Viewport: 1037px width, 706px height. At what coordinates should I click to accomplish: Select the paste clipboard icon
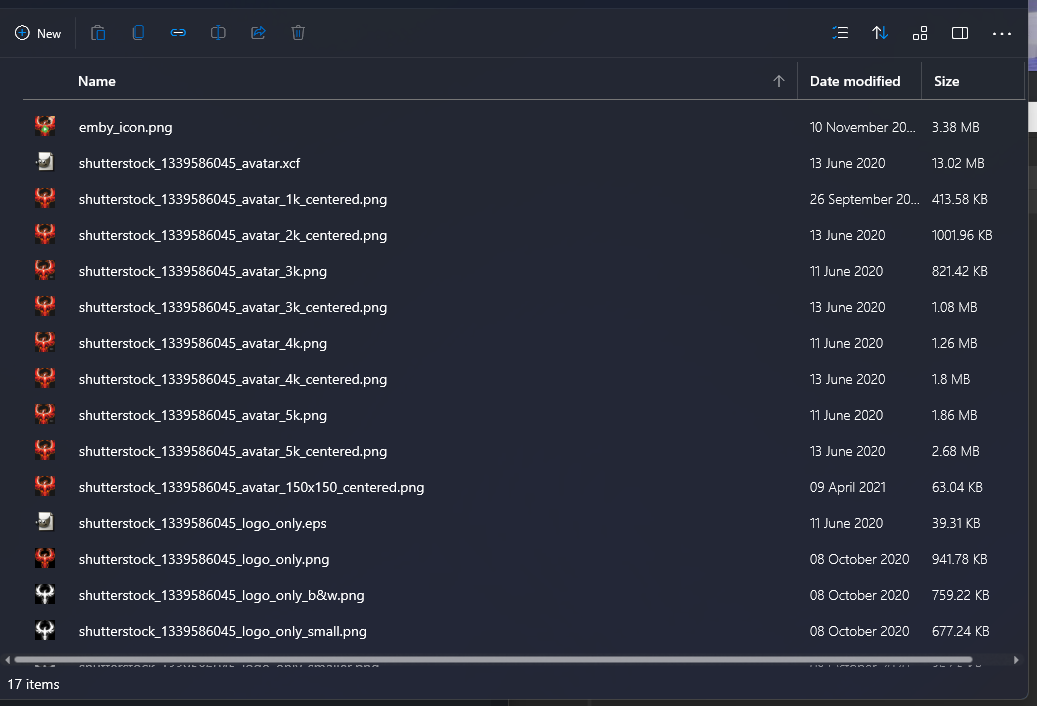click(x=98, y=33)
